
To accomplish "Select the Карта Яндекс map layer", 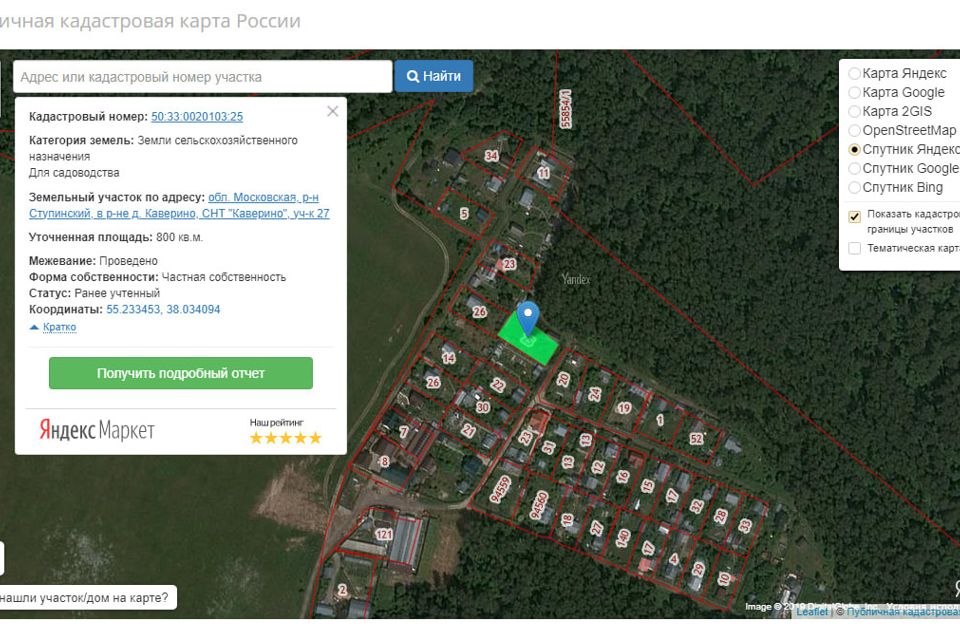I will pos(854,74).
